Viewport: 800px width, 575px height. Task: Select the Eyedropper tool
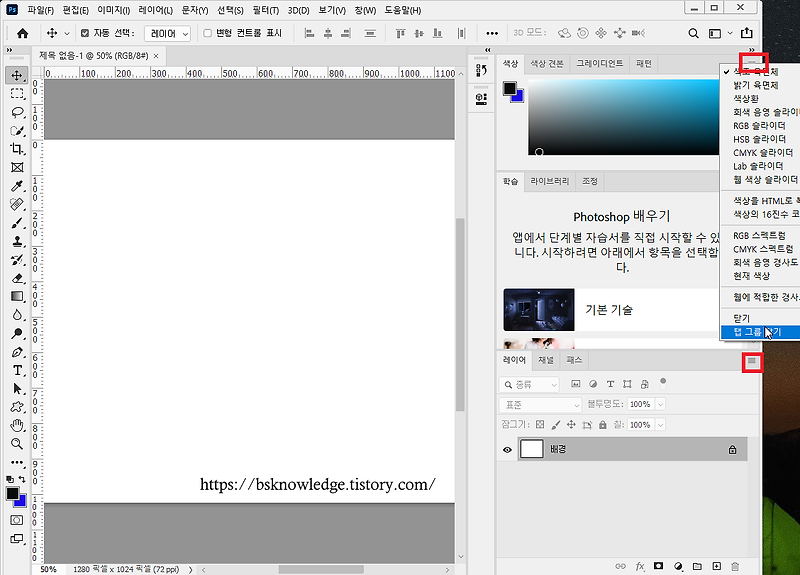17,186
